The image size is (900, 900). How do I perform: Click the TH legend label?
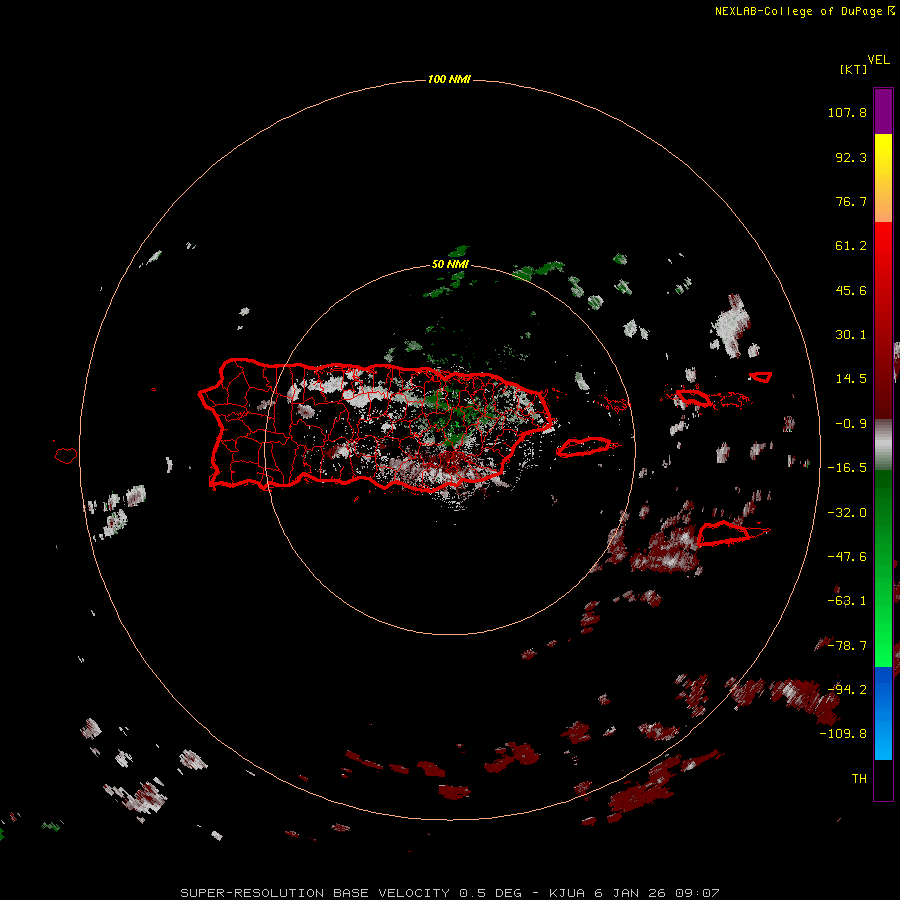pos(859,779)
